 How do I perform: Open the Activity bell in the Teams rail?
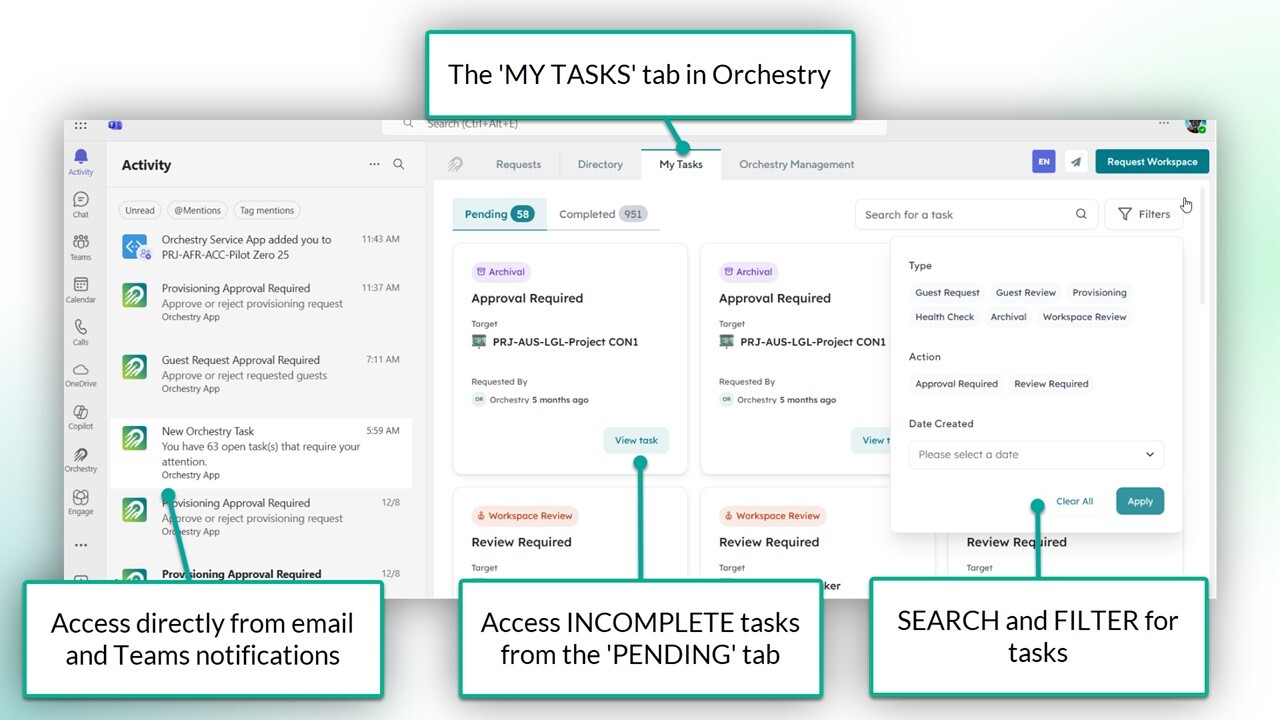[x=81, y=161]
